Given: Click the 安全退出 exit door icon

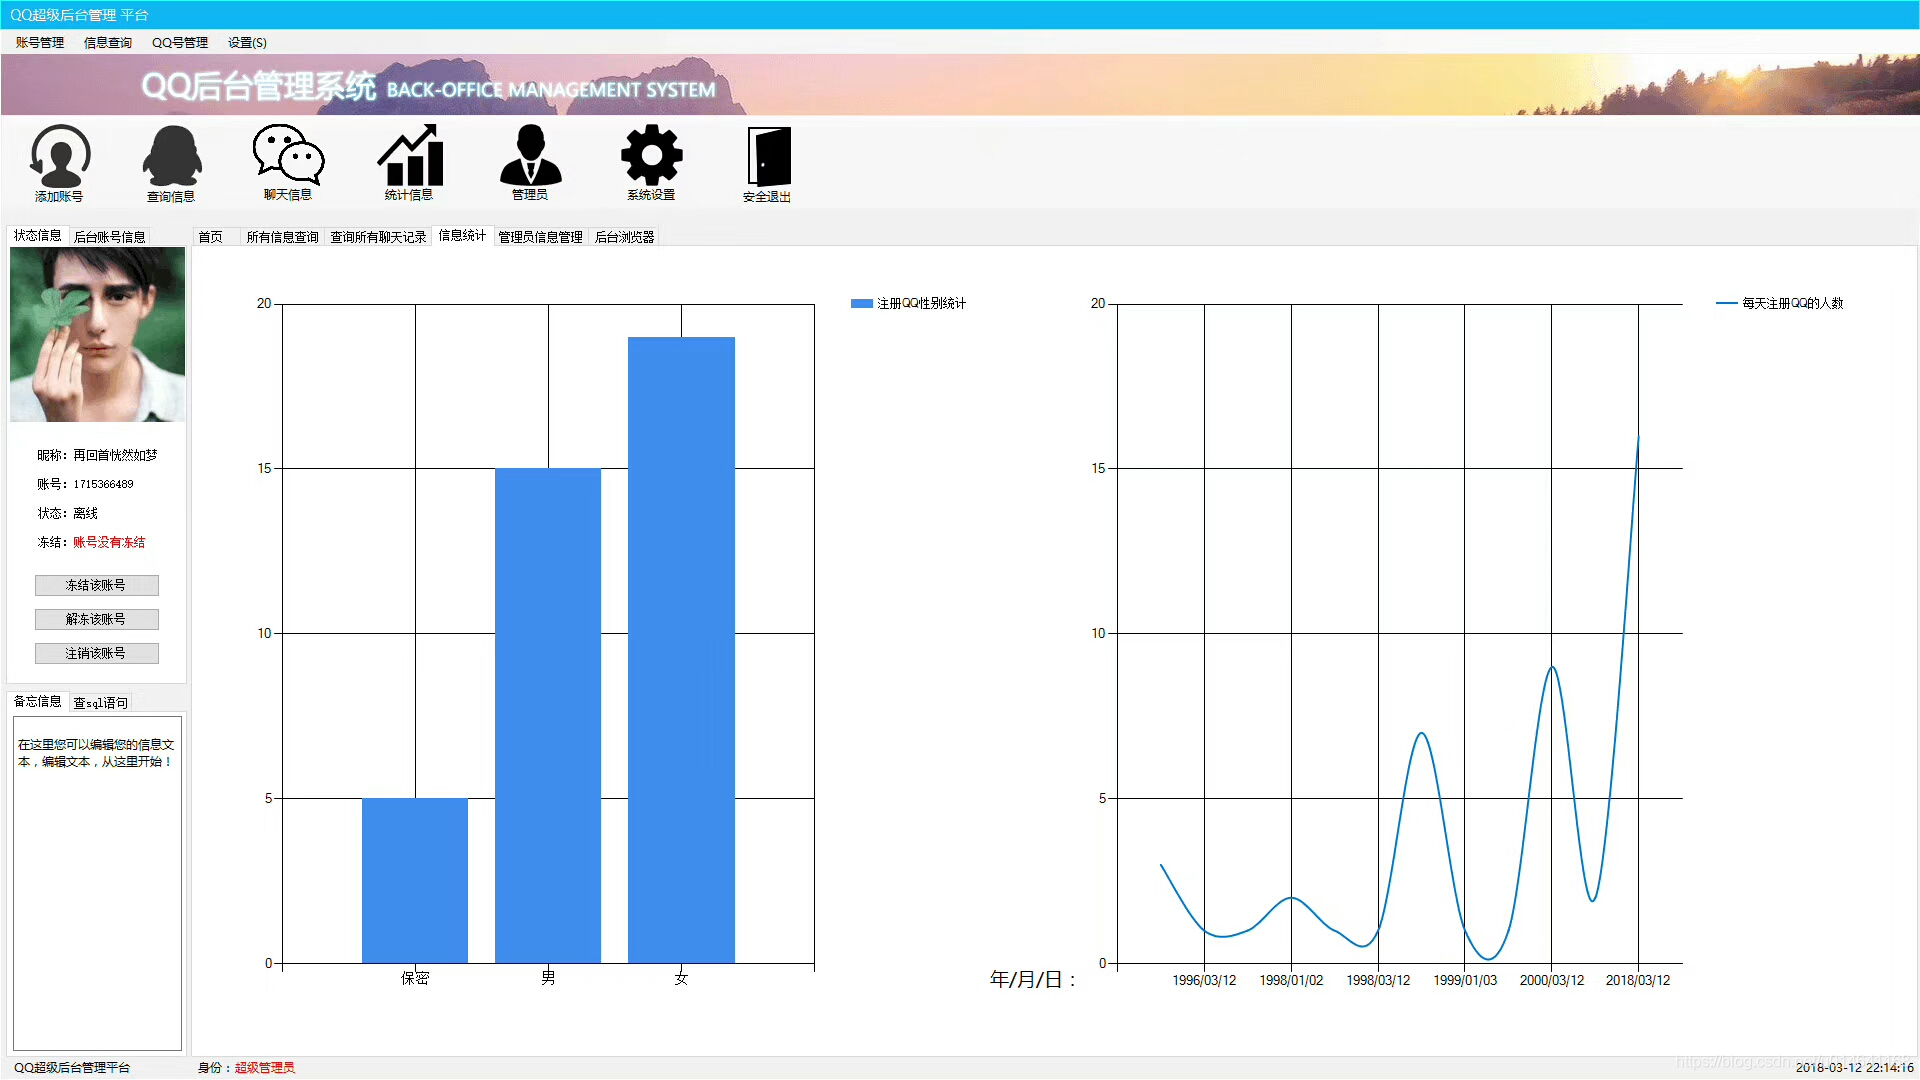Looking at the screenshot, I should point(767,164).
